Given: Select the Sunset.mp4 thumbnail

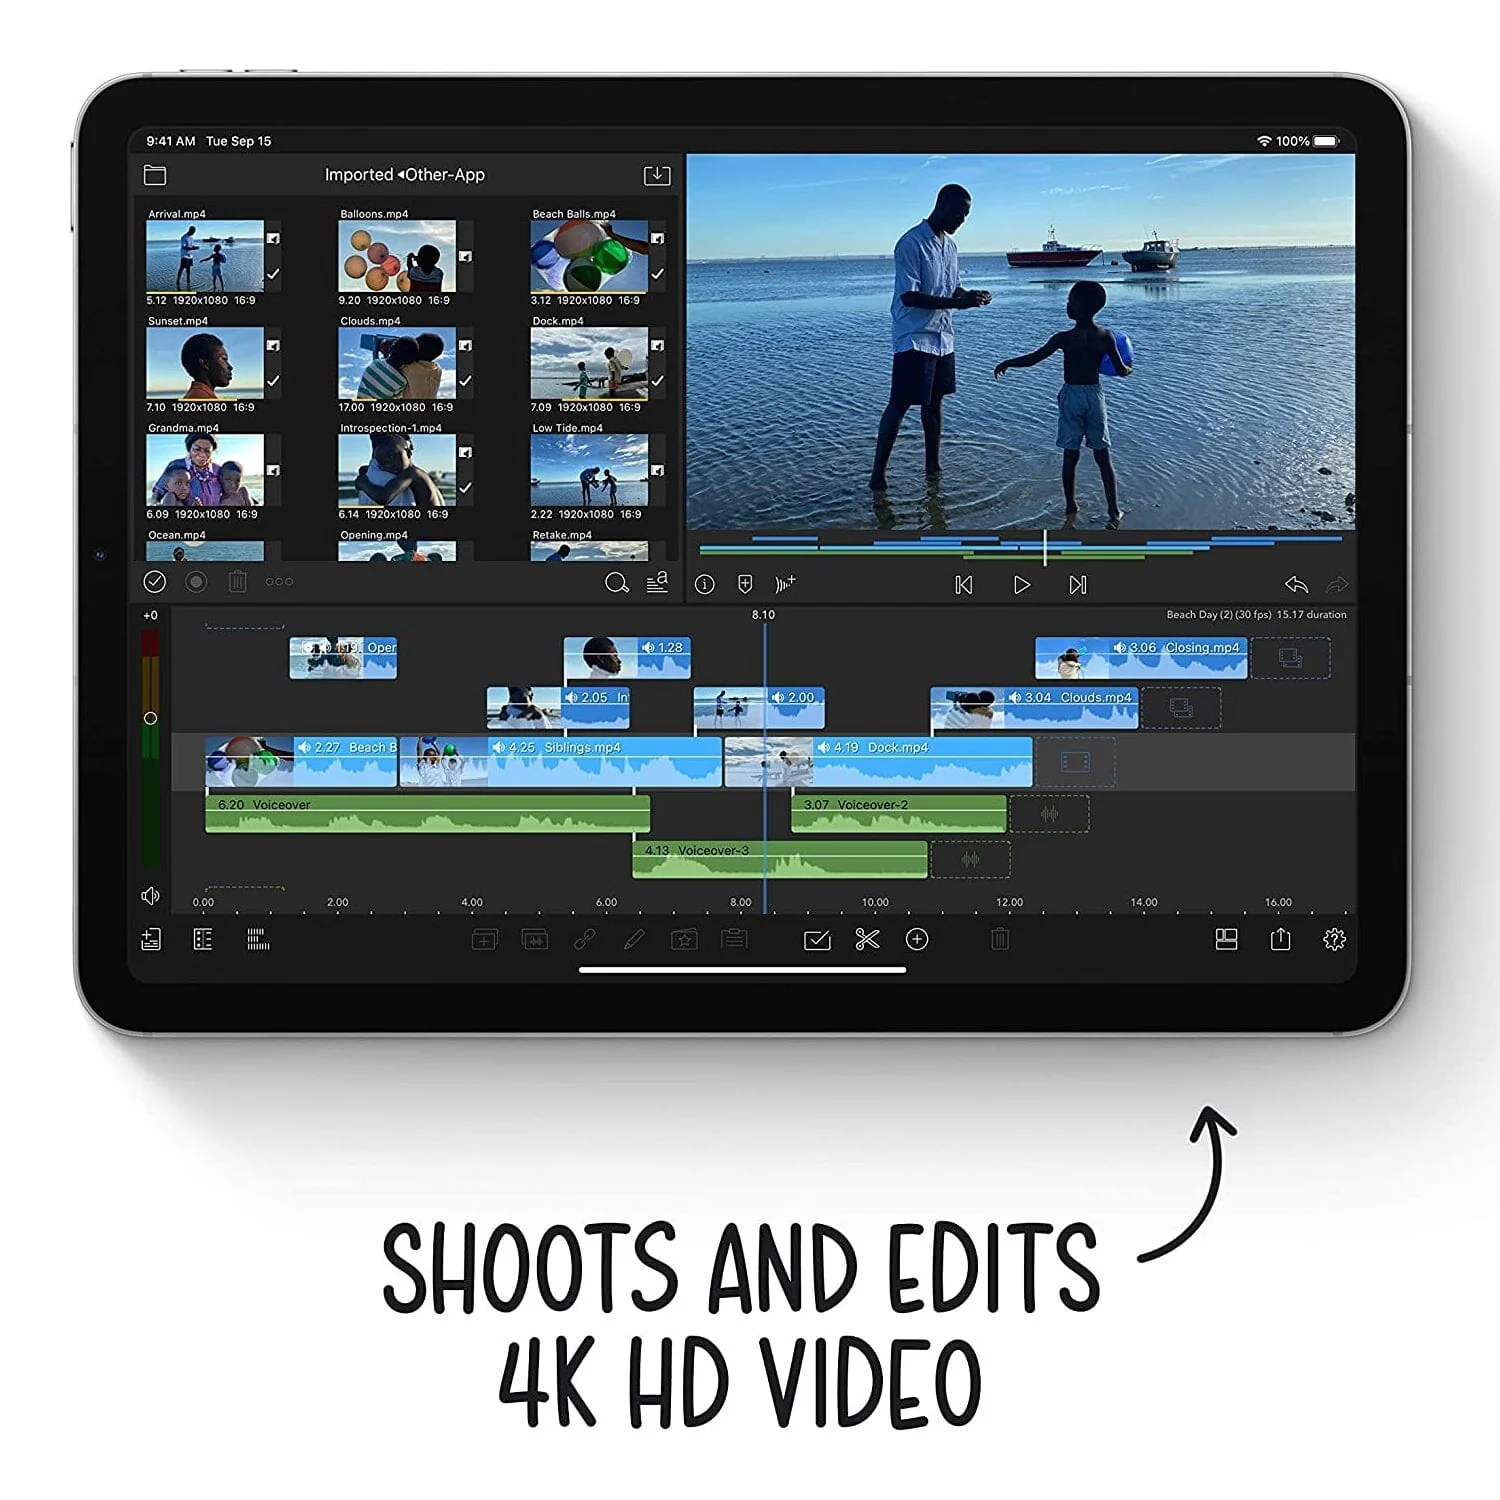Looking at the screenshot, I should point(205,364).
